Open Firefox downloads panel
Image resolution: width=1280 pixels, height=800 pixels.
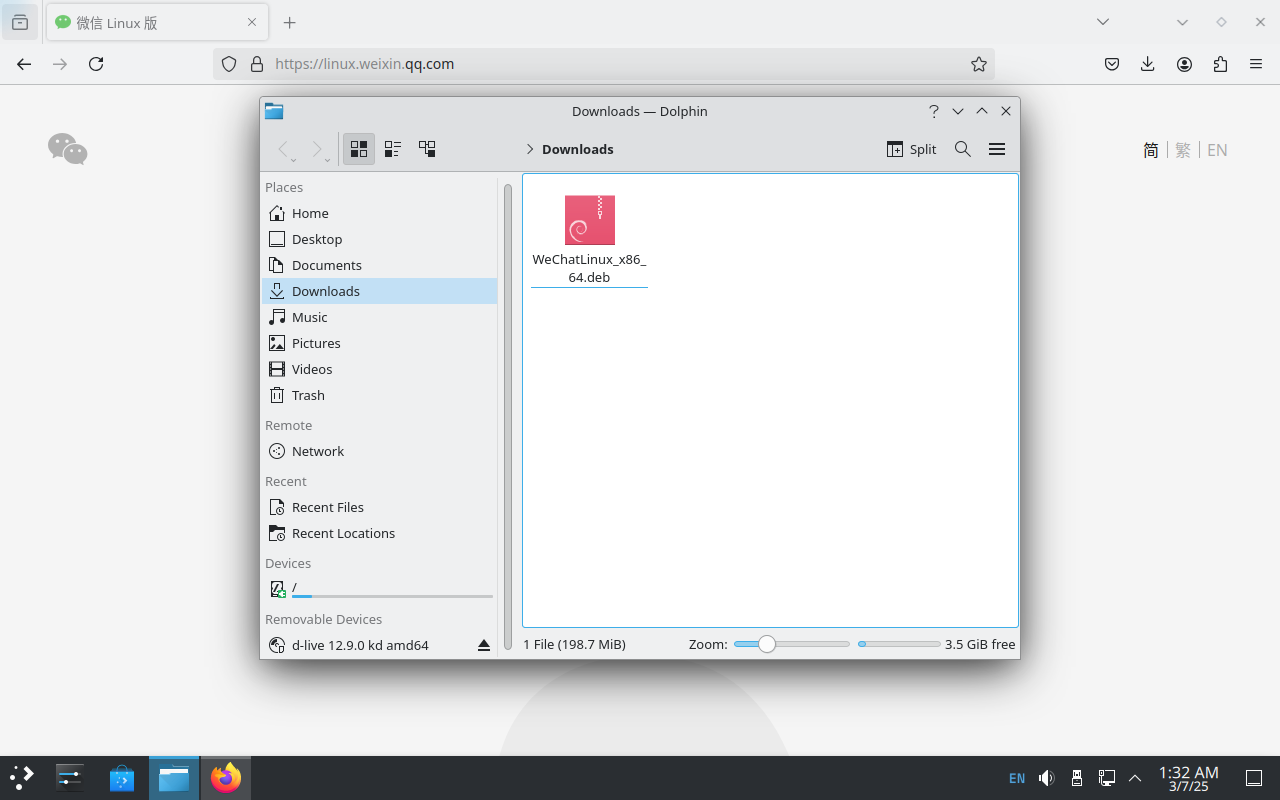point(1148,64)
